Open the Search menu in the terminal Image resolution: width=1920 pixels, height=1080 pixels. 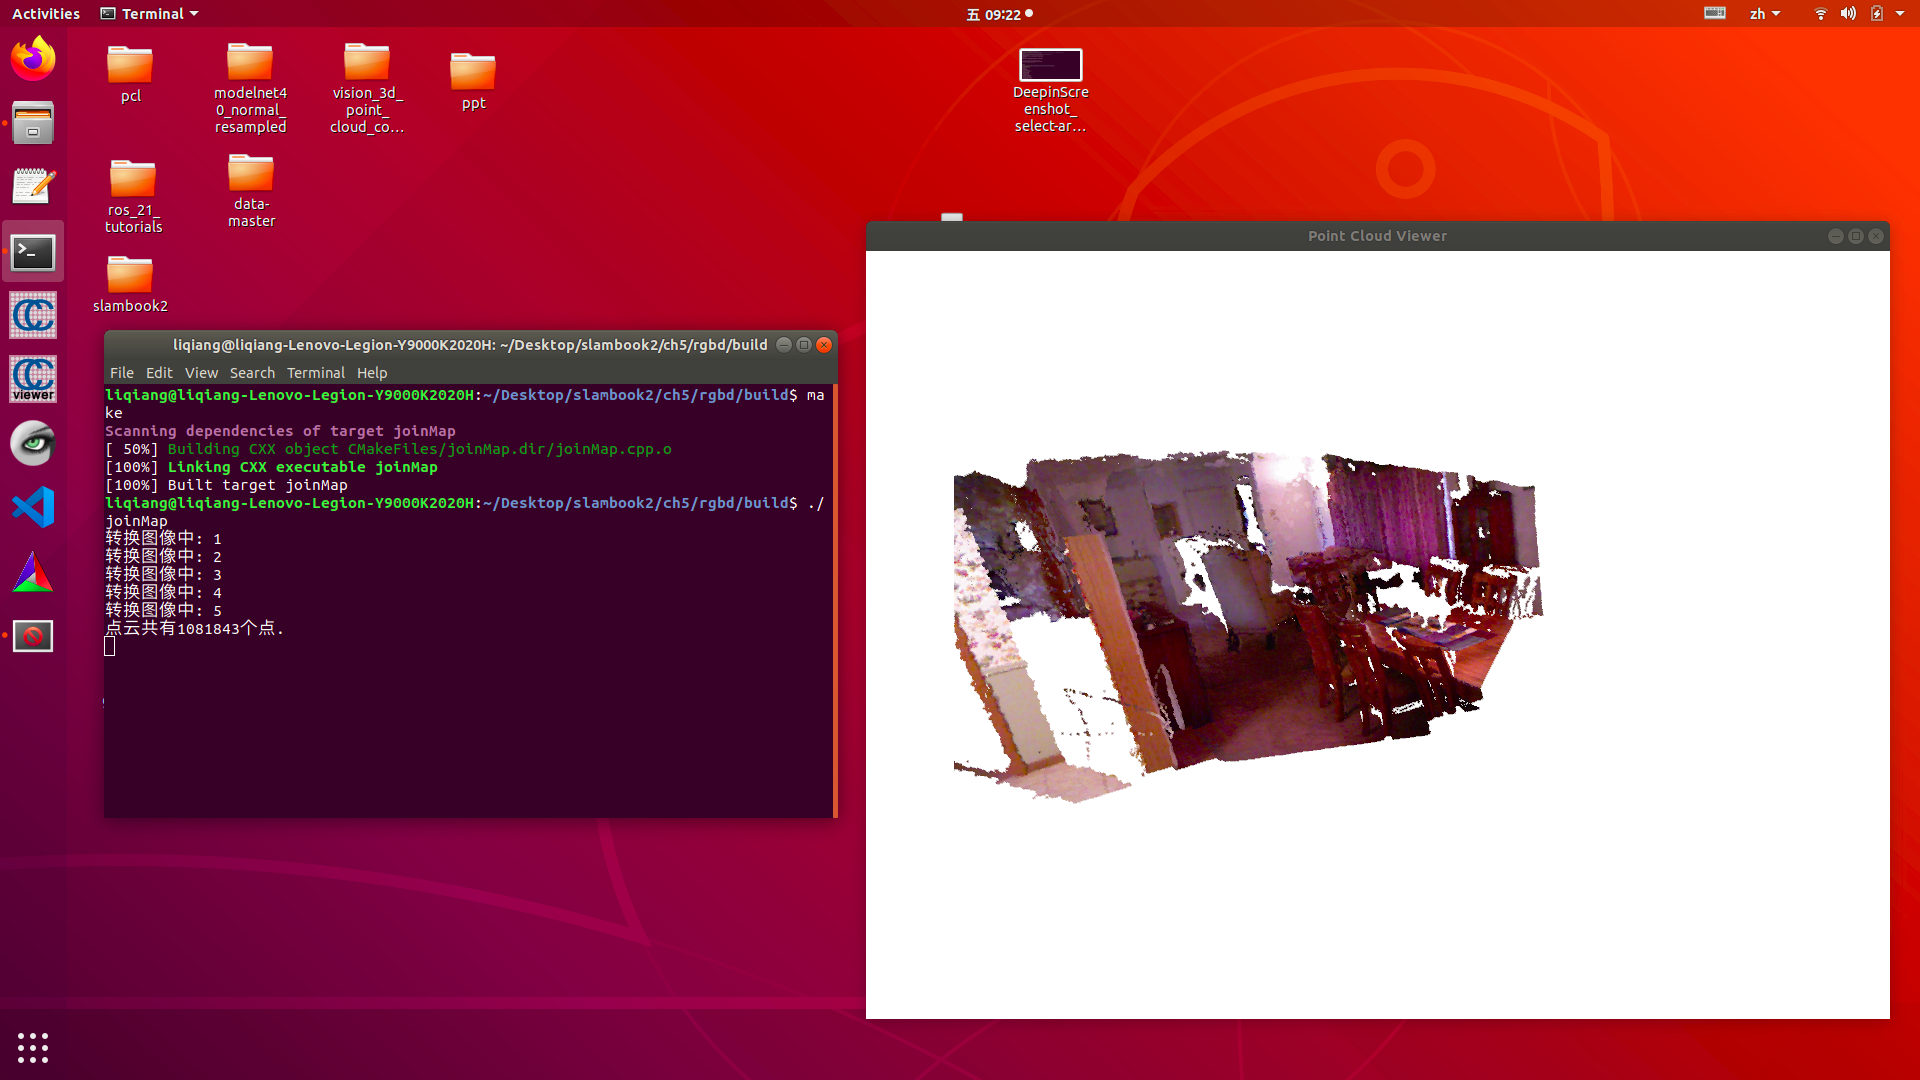click(x=252, y=372)
